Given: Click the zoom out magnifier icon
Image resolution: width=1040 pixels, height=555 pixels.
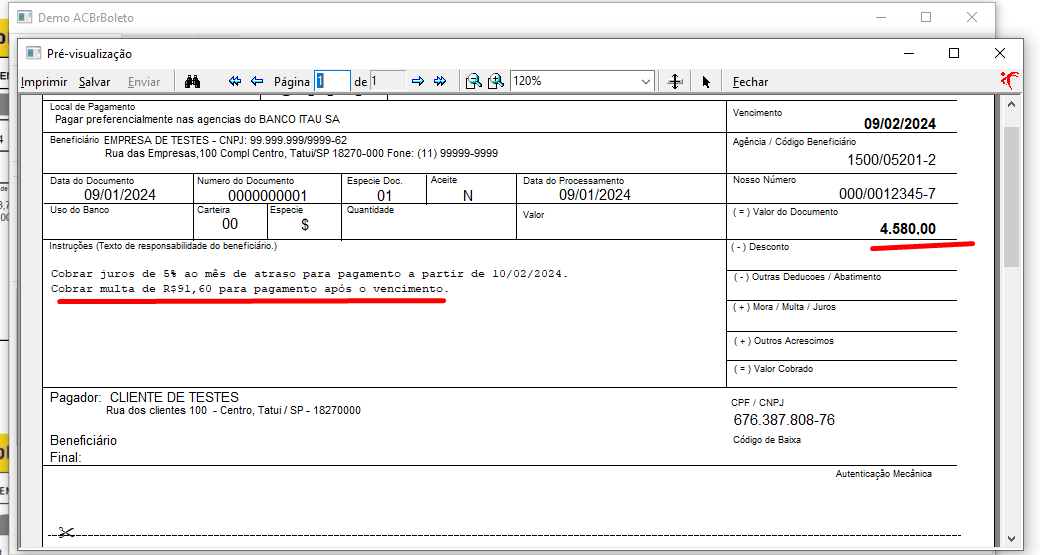Looking at the screenshot, I should tap(474, 82).
